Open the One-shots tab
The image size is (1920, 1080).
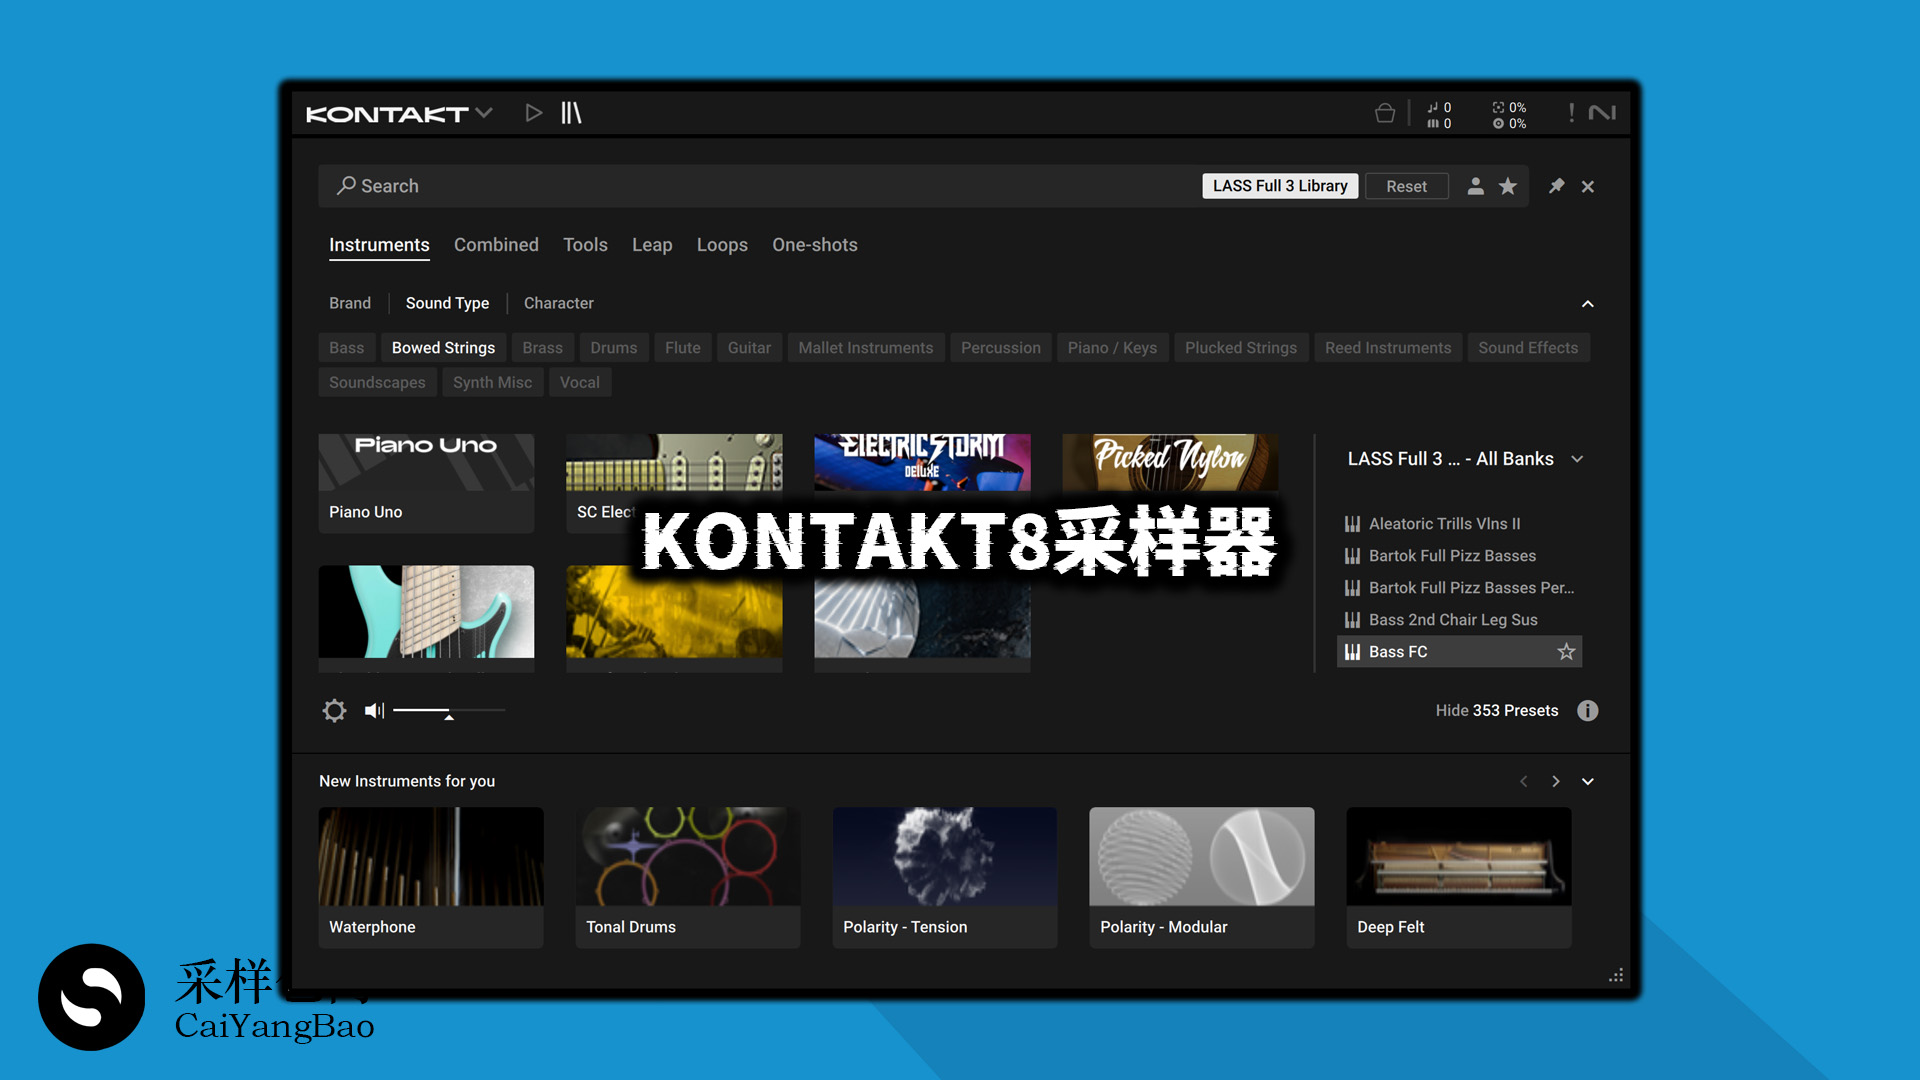814,245
